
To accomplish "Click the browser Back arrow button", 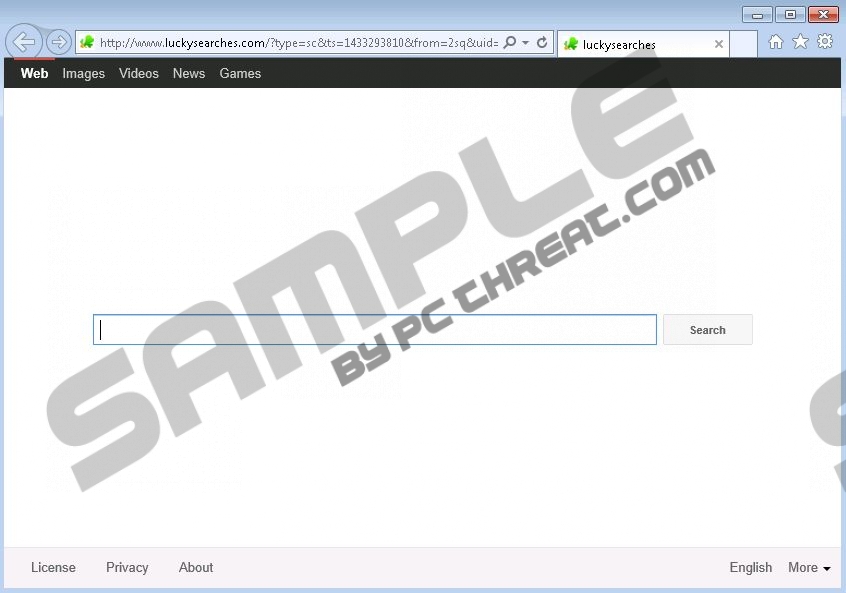I will tap(24, 42).
